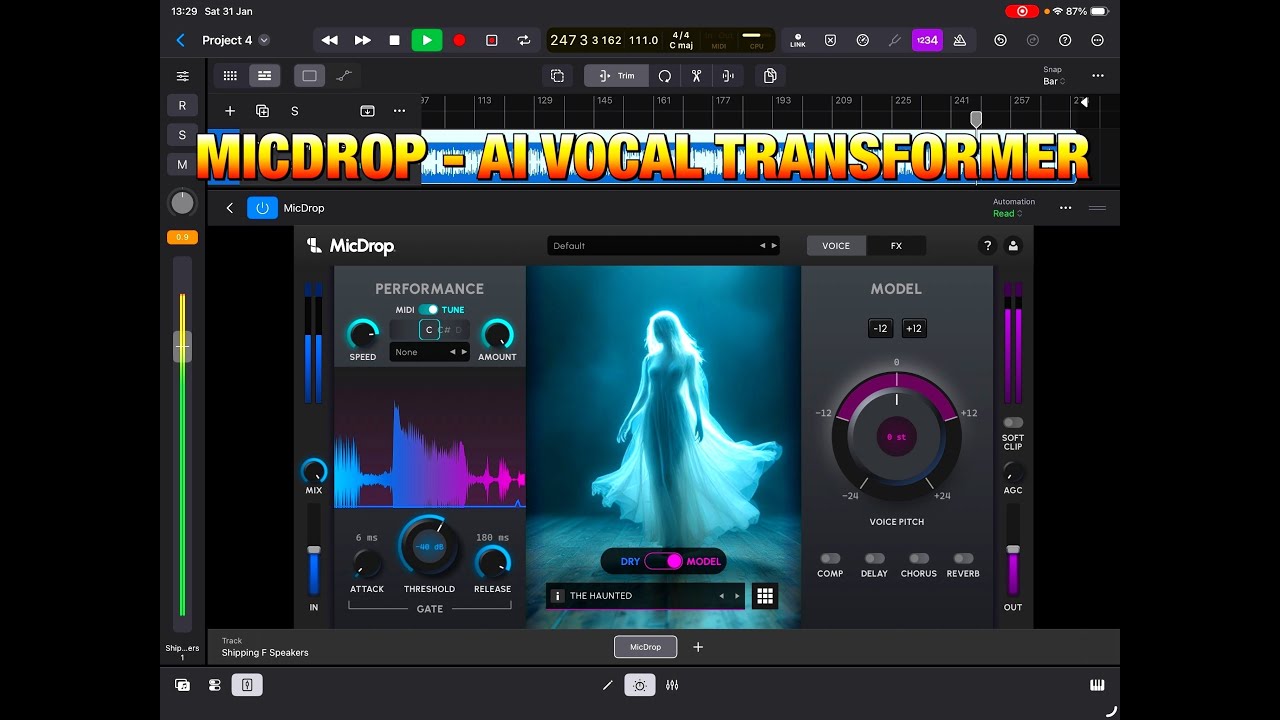Go back with the blue chevron beside Project 4
Screen dimensions: 1280x720
click(x=181, y=40)
